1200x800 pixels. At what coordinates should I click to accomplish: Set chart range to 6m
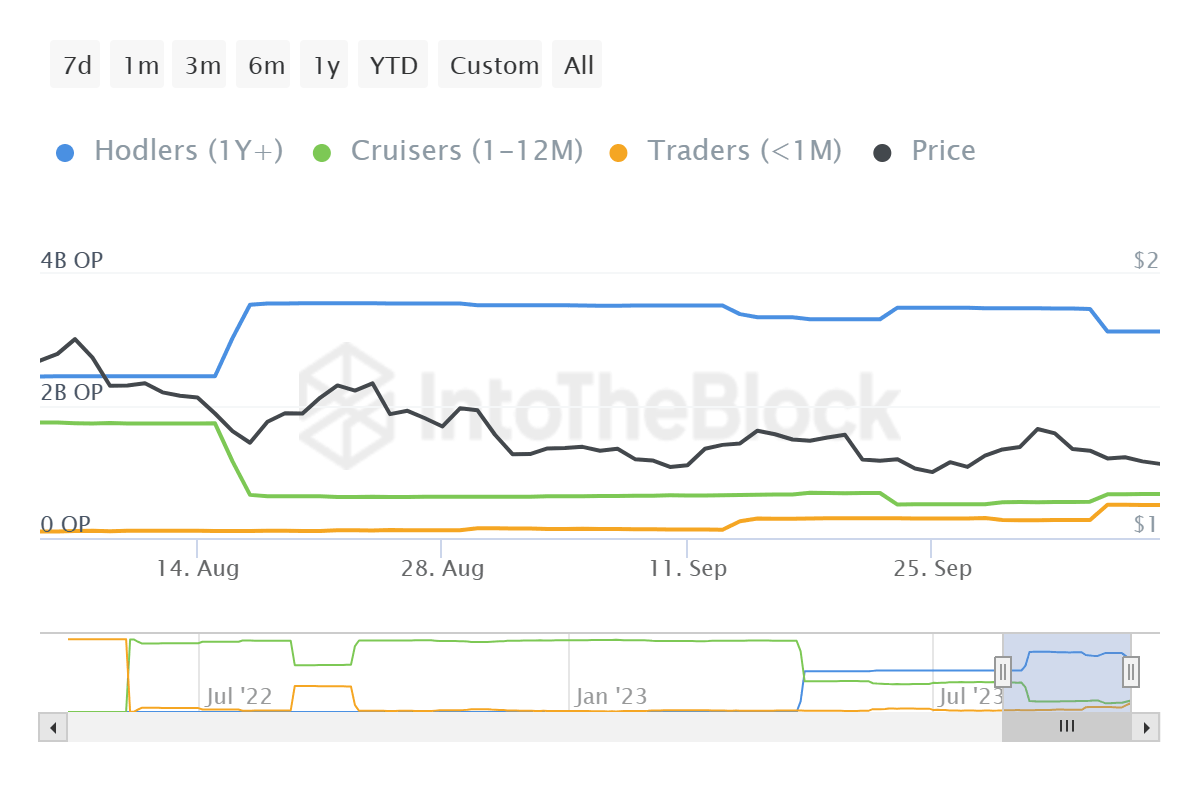click(x=266, y=66)
